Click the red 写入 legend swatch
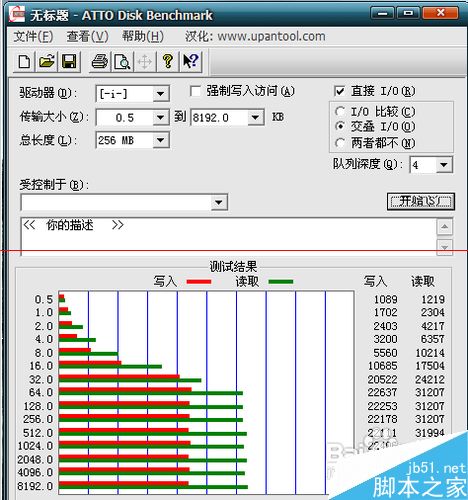Screen dimensions: 468x500 [199, 282]
